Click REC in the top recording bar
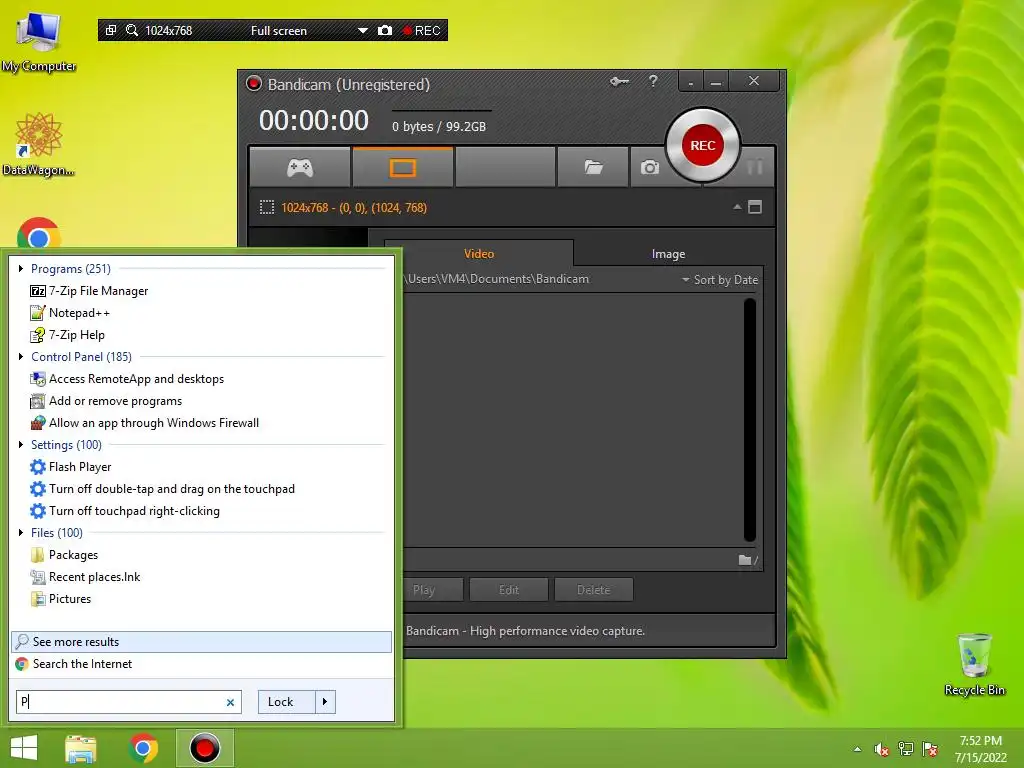Image resolution: width=1024 pixels, height=768 pixels. [x=422, y=31]
